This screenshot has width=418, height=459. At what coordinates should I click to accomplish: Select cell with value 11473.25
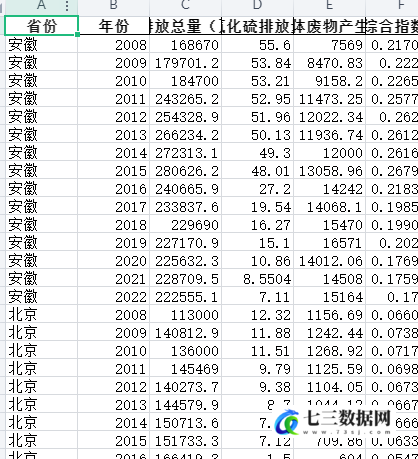point(329,99)
